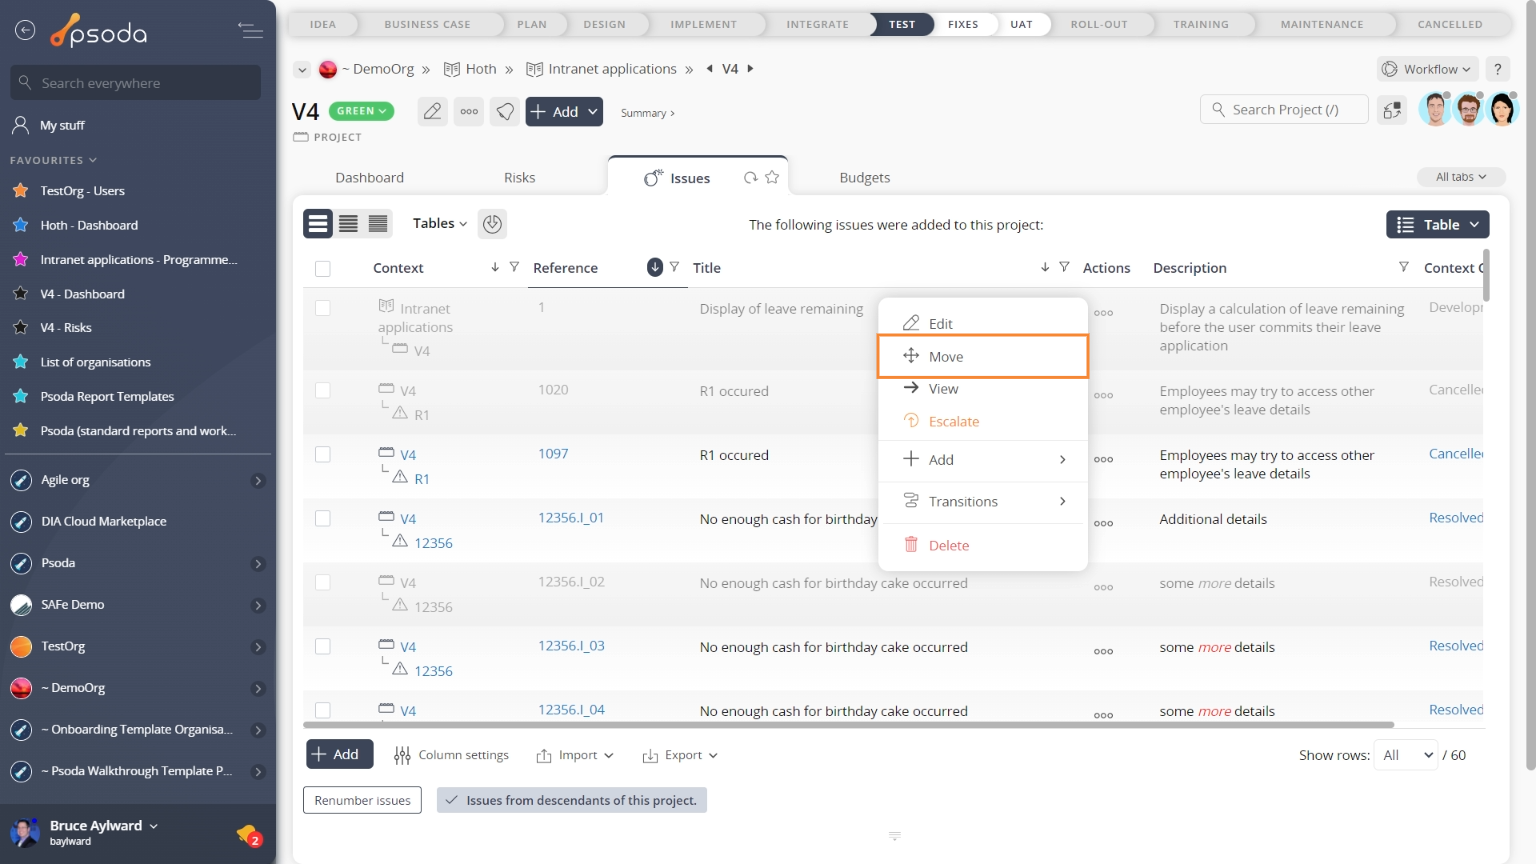Collapse the sidebar with the menu icon

tap(250, 31)
